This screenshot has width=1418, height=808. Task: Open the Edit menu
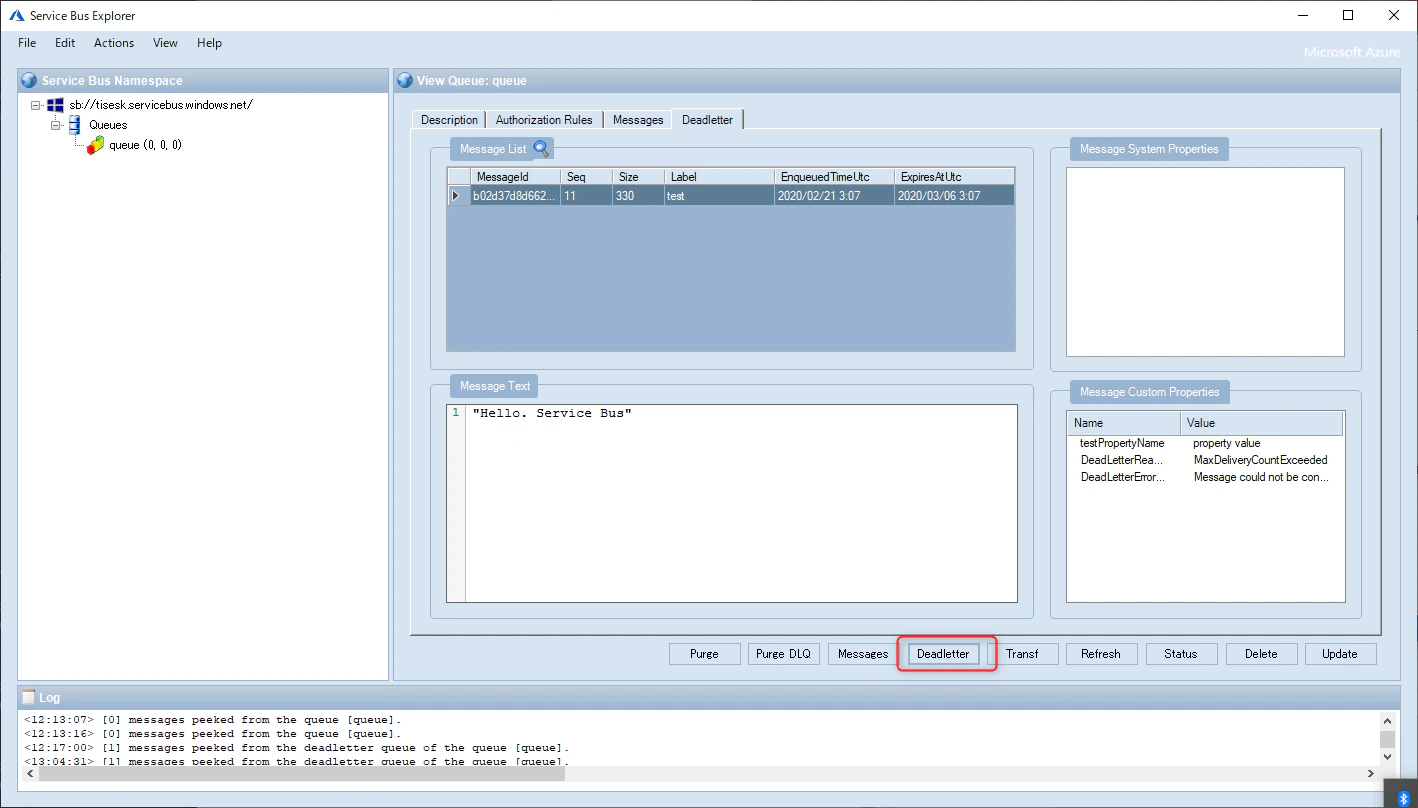(65, 43)
